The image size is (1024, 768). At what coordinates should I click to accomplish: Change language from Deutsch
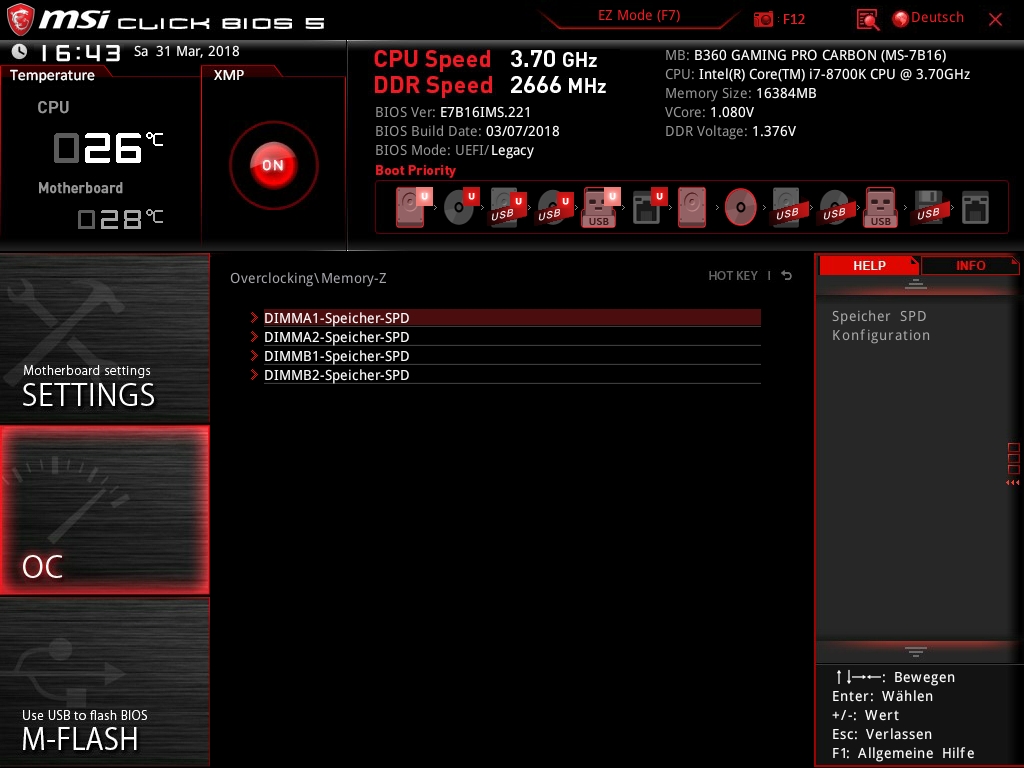point(937,18)
